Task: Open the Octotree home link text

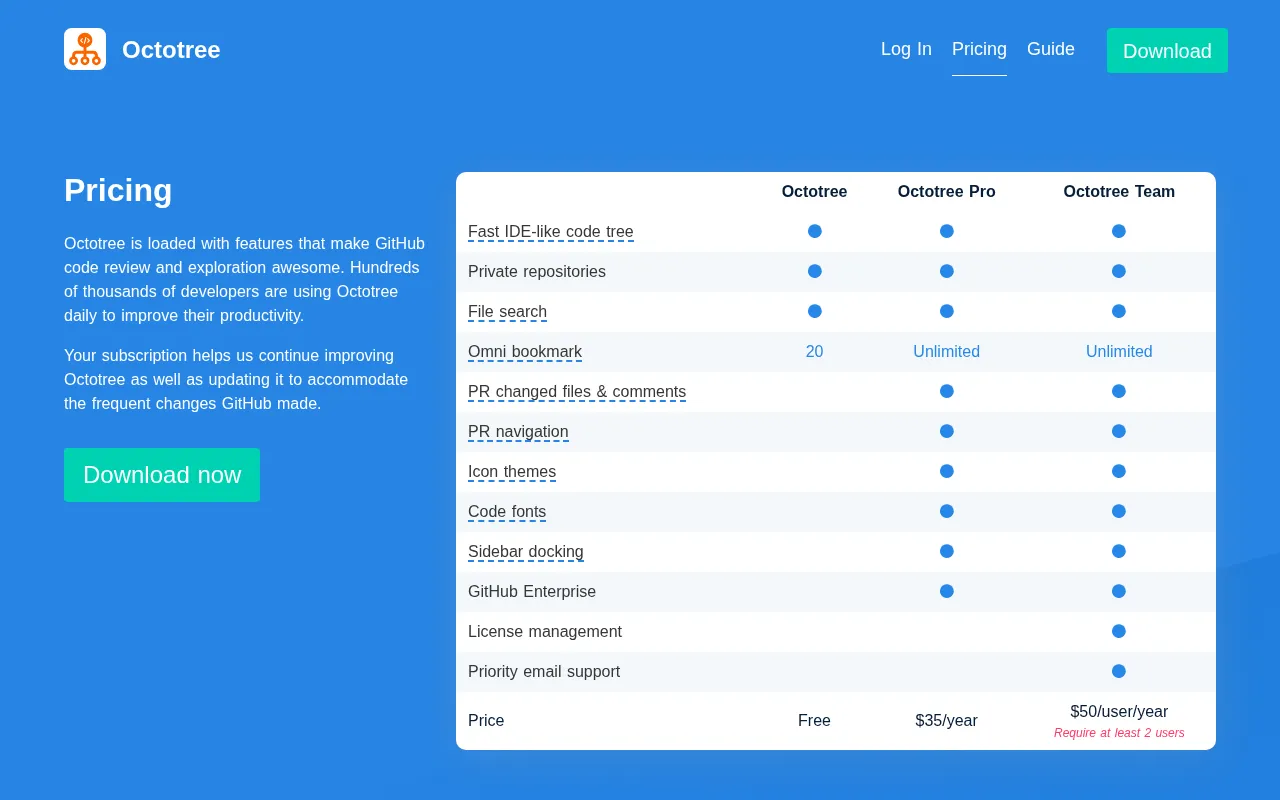Action: pyautogui.click(x=171, y=50)
